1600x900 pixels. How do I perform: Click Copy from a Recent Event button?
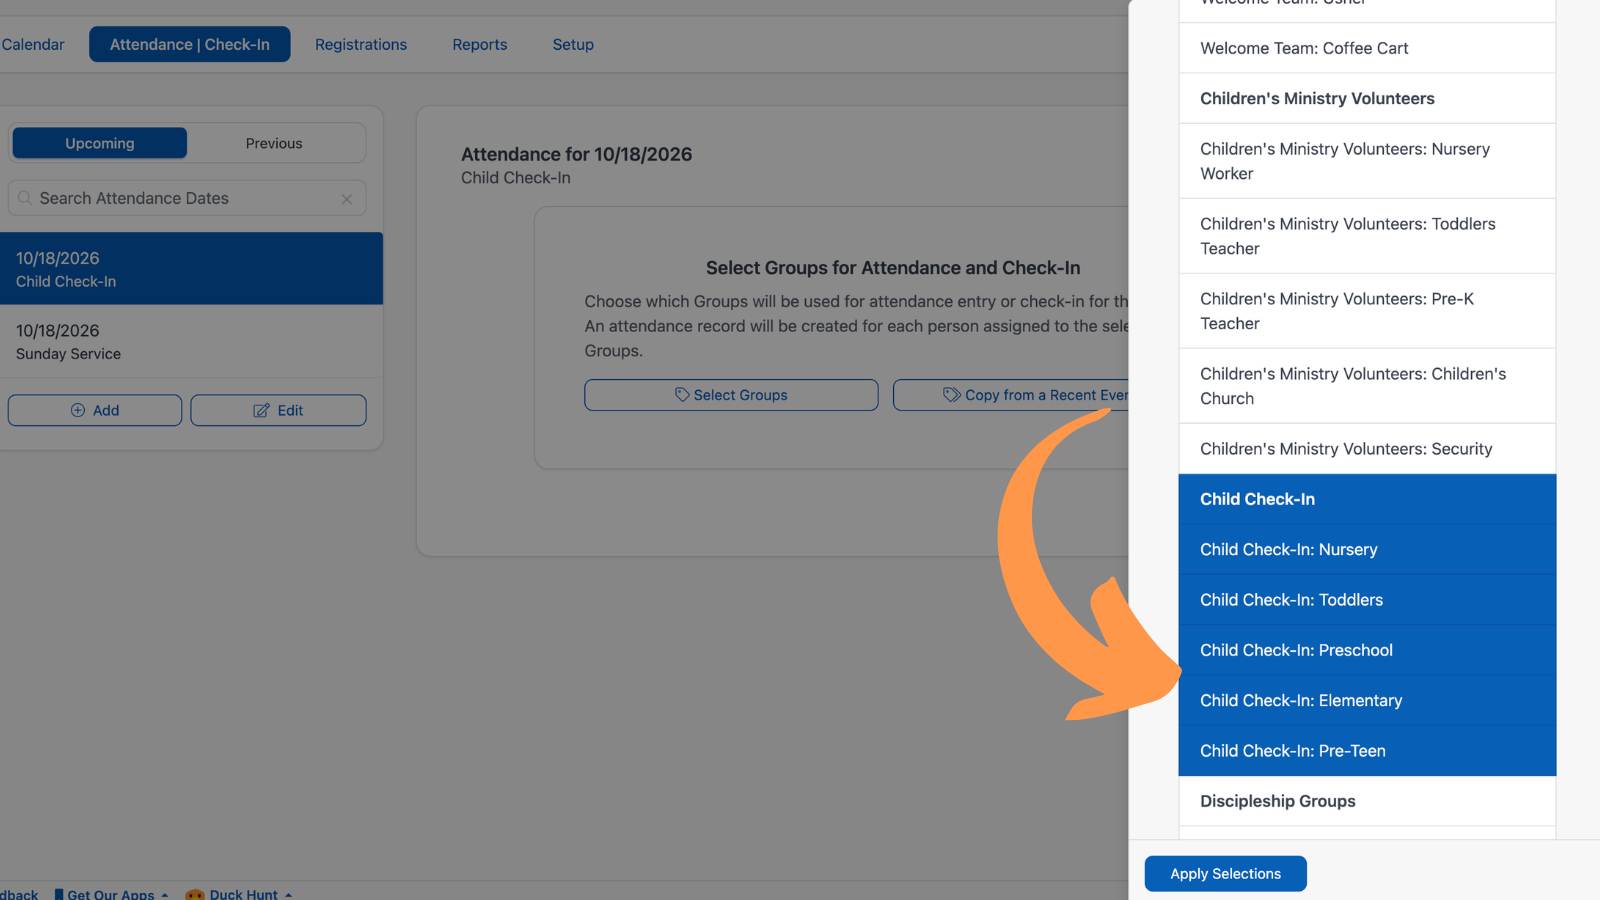coord(1011,395)
